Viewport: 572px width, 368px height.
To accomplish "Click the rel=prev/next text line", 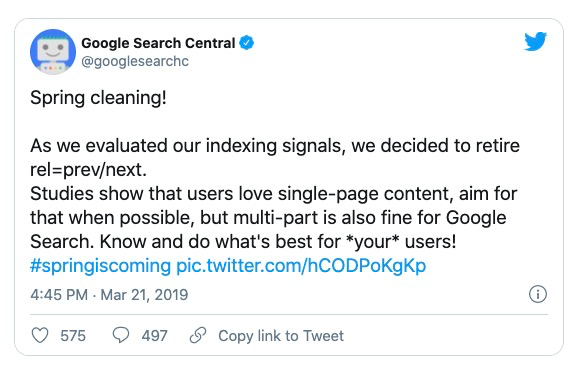I will coord(88,170).
